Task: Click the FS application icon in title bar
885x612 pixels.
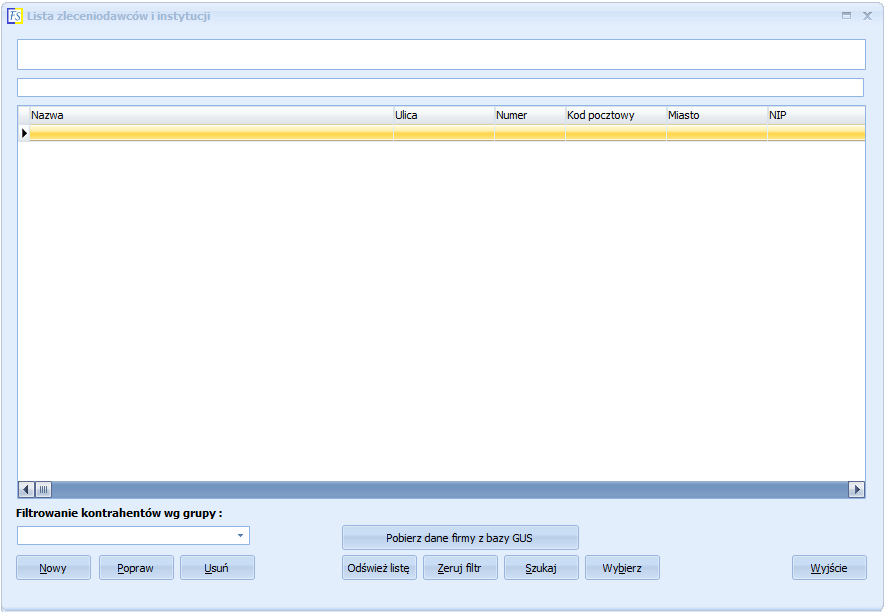Action: coord(15,16)
